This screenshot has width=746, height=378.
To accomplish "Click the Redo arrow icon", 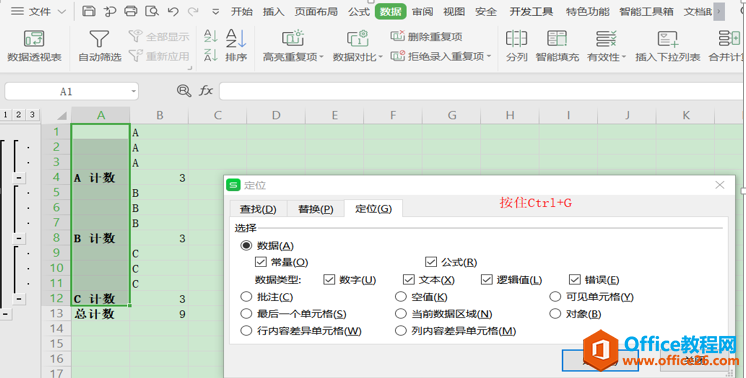I will click(x=193, y=11).
